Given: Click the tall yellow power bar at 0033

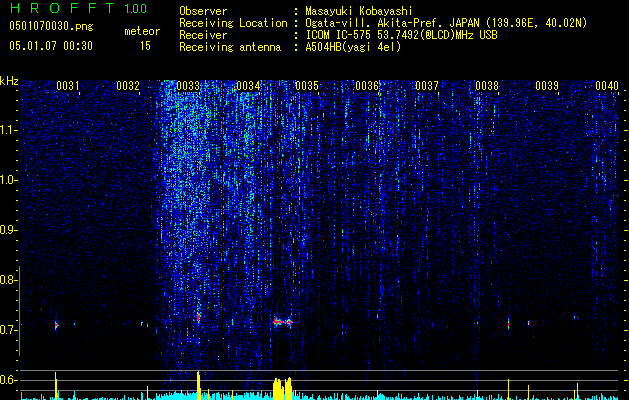Looking at the screenshot, I should pos(198,386).
